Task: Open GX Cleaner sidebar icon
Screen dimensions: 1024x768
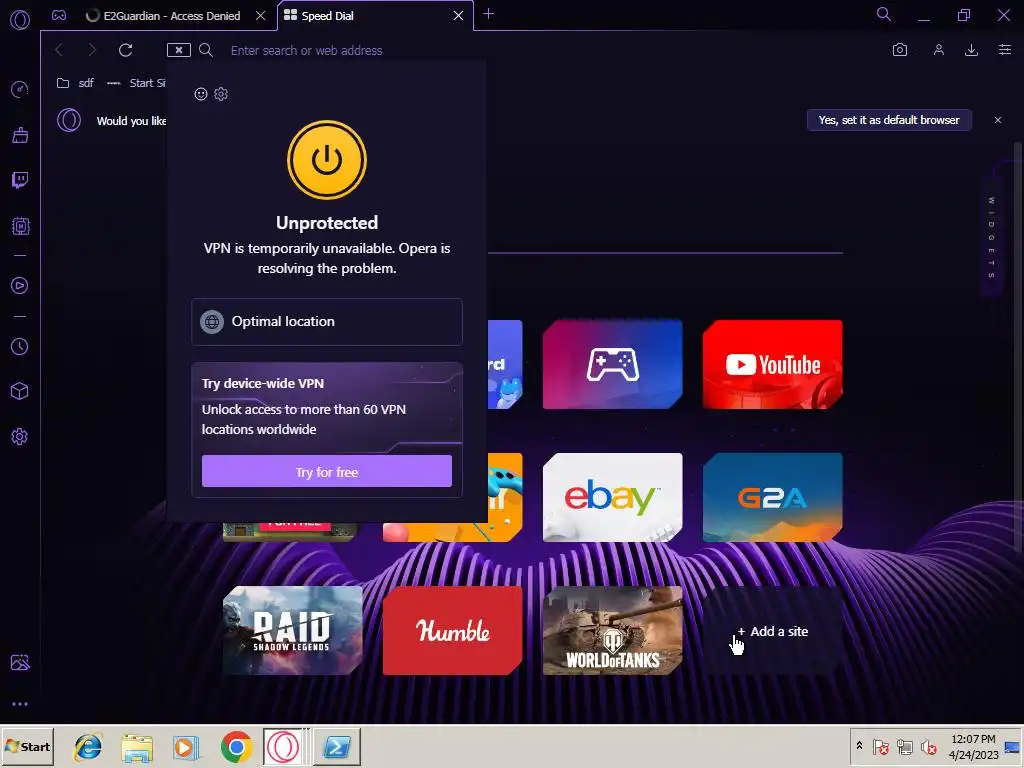Action: (x=20, y=135)
